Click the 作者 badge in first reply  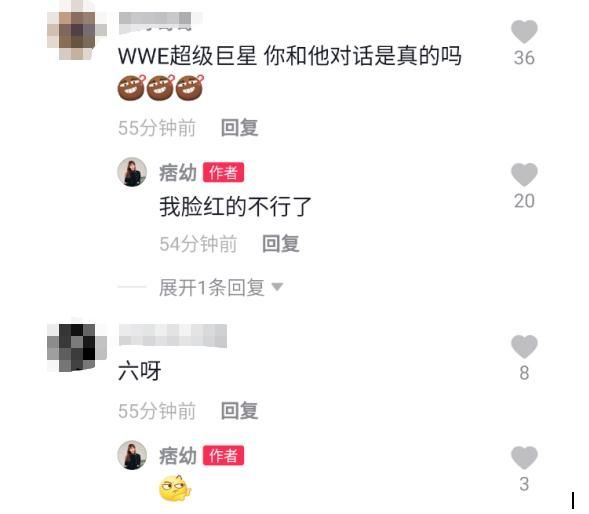(224, 172)
